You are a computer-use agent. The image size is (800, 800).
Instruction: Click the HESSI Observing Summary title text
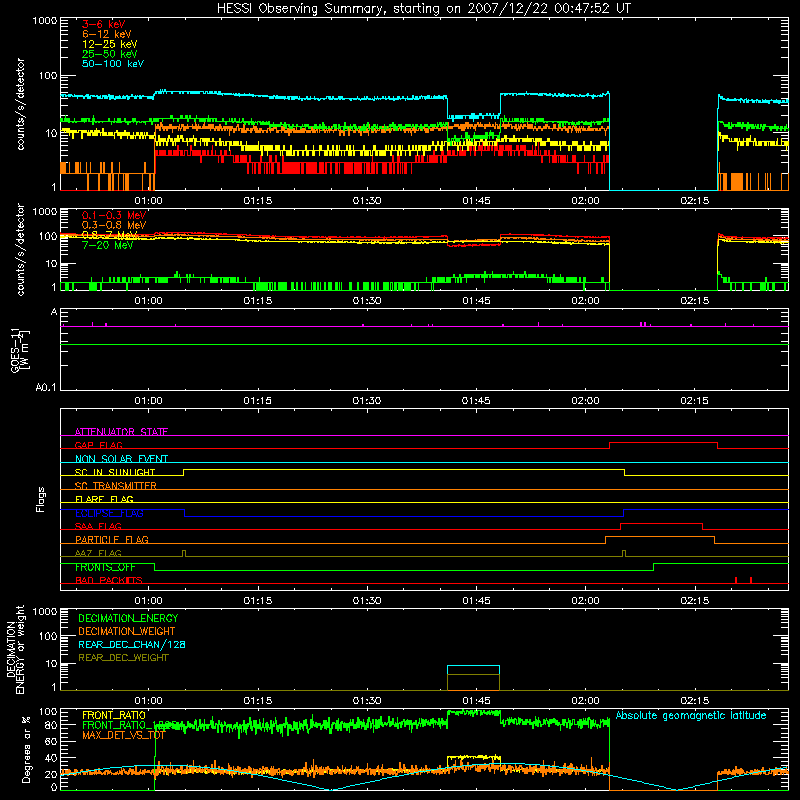(x=423, y=9)
